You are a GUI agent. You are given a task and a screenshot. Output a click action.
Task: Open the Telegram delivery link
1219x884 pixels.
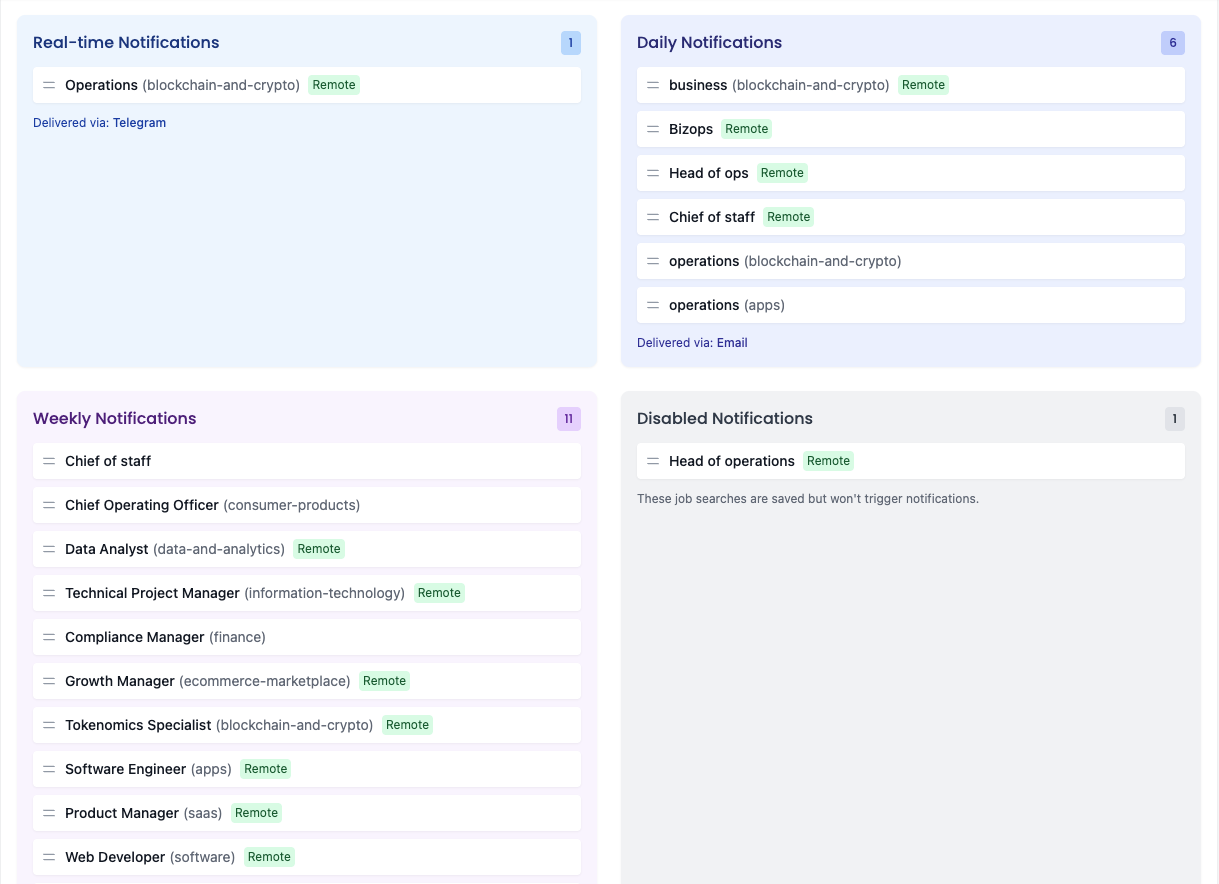139,122
